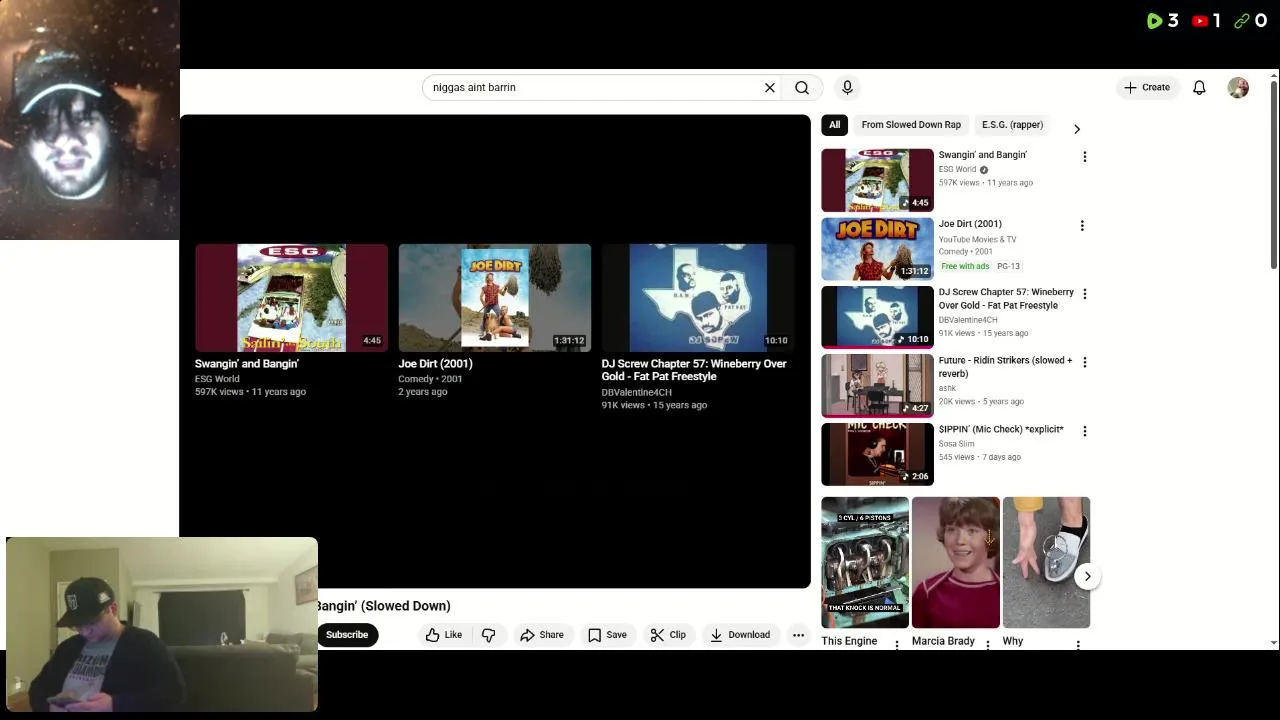Play endscreen Swangin' and Bangin' suggestion

tap(291, 298)
